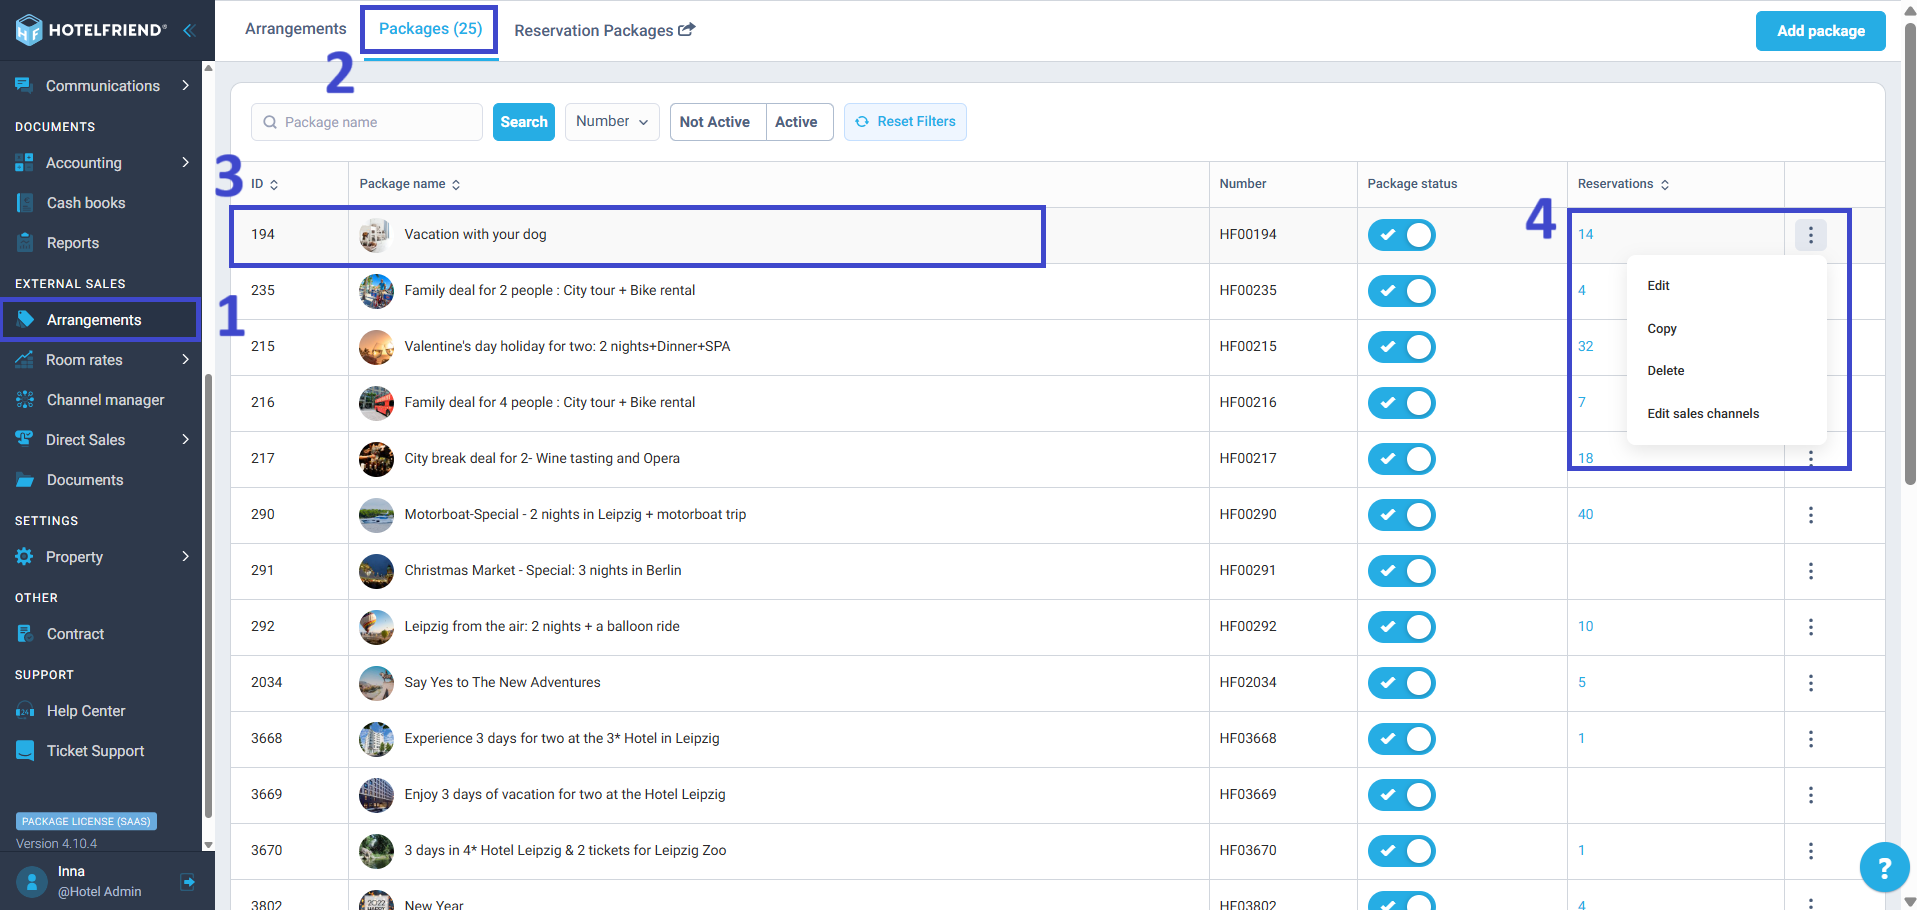Open the Accounting section icon
The height and width of the screenshot is (910, 1917).
coord(24,163)
